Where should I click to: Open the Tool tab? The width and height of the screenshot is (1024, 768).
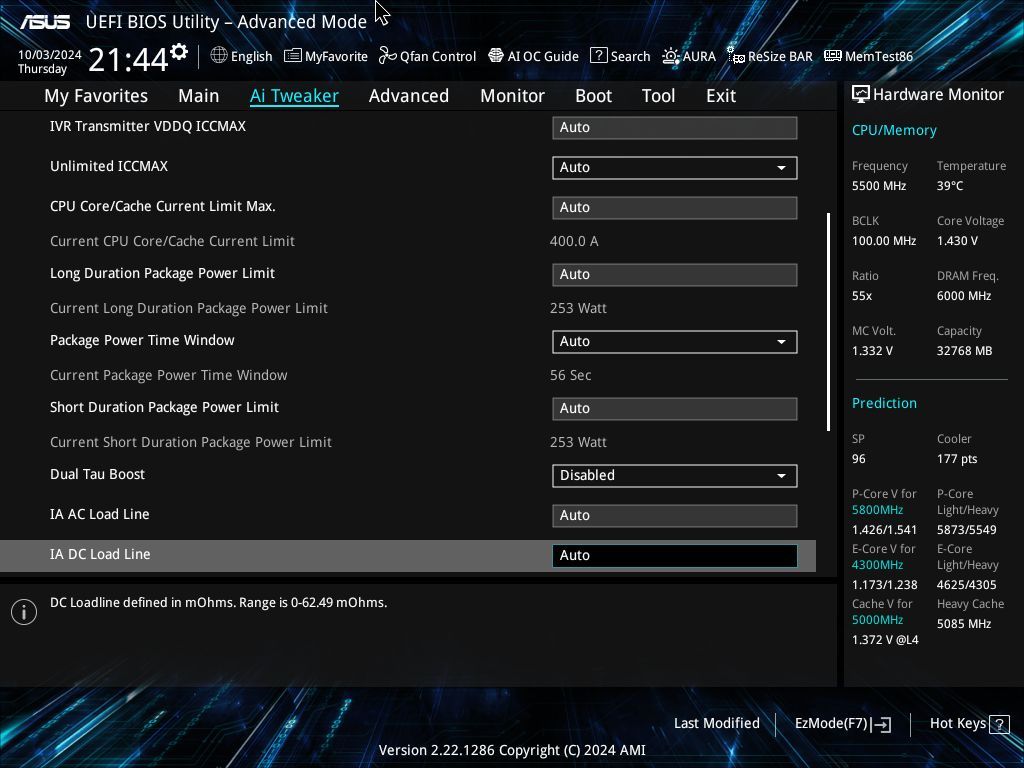point(658,96)
